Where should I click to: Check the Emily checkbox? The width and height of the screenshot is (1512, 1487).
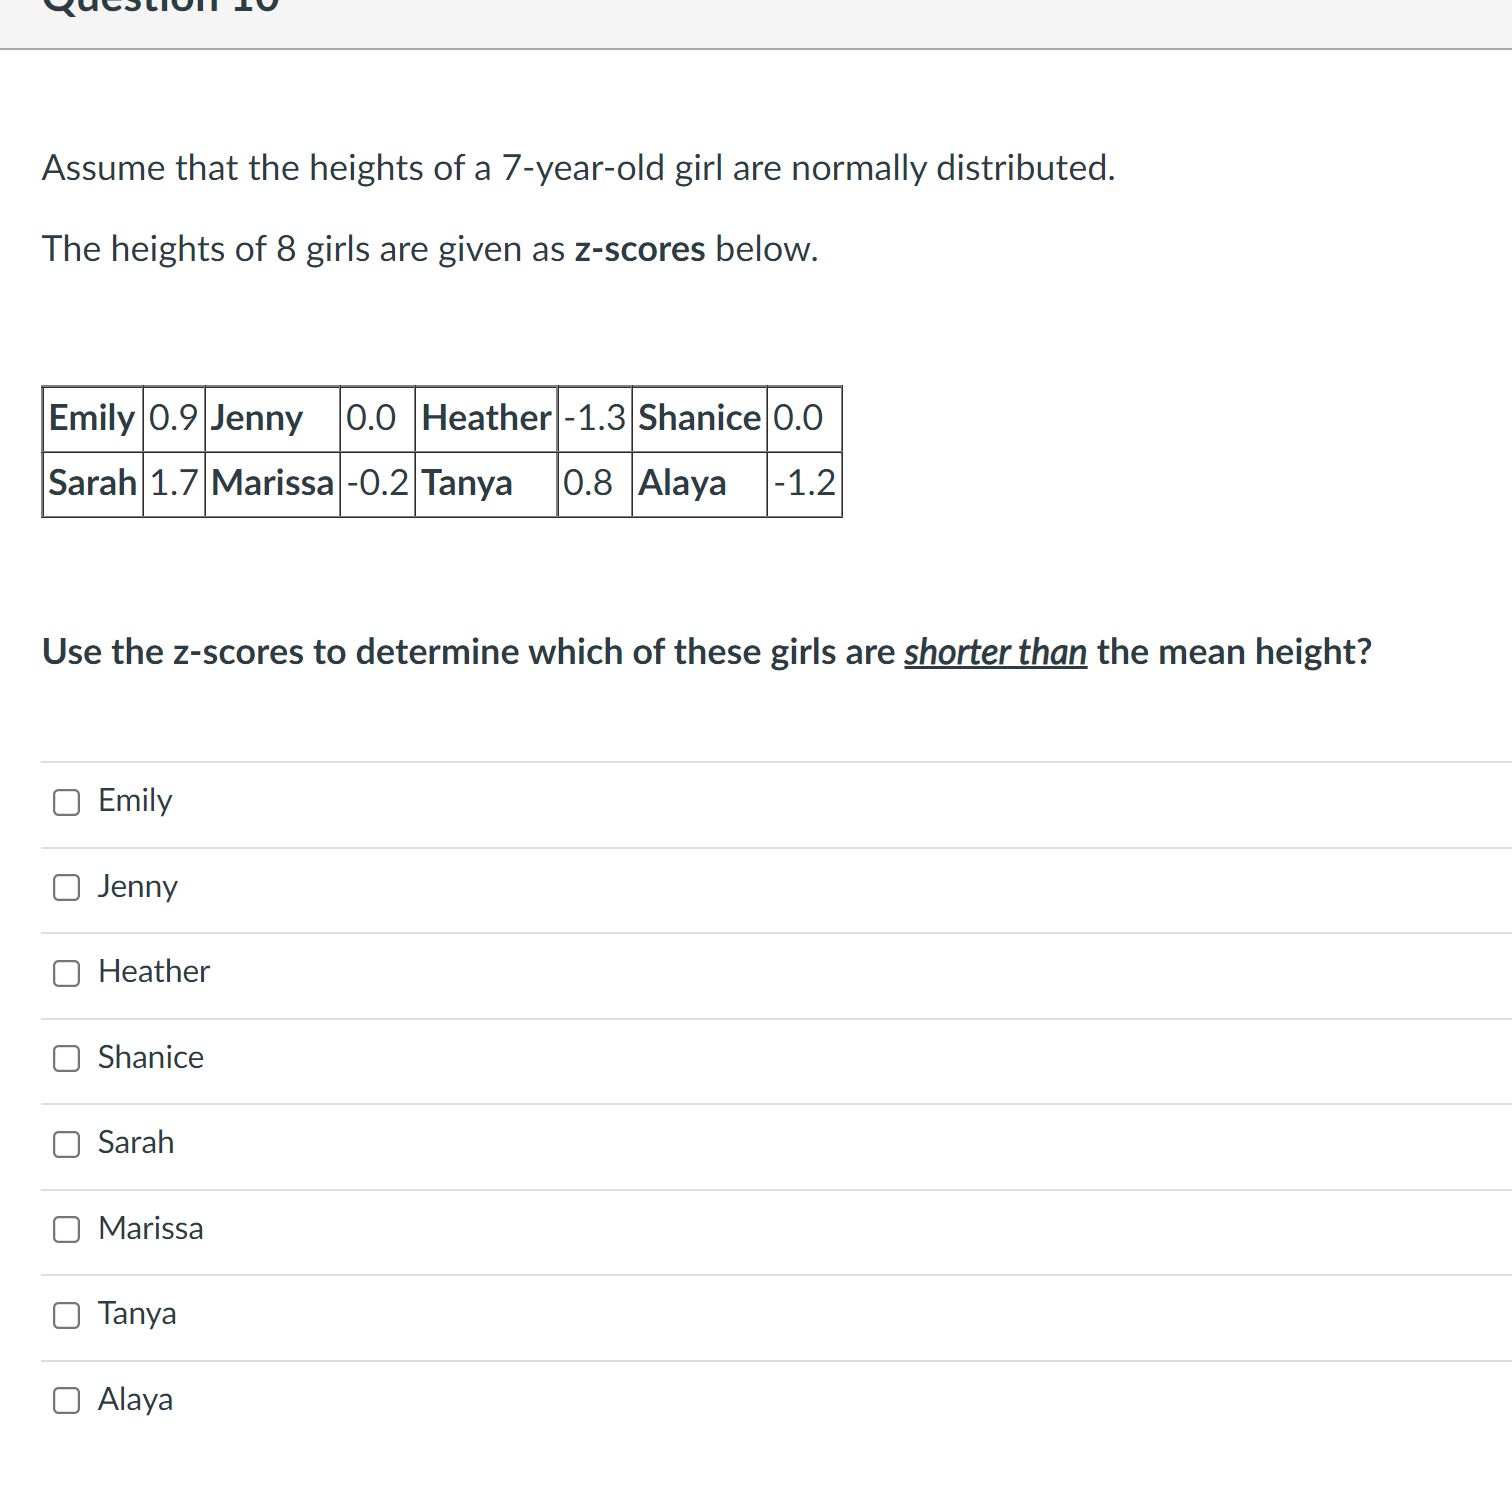coord(66,801)
